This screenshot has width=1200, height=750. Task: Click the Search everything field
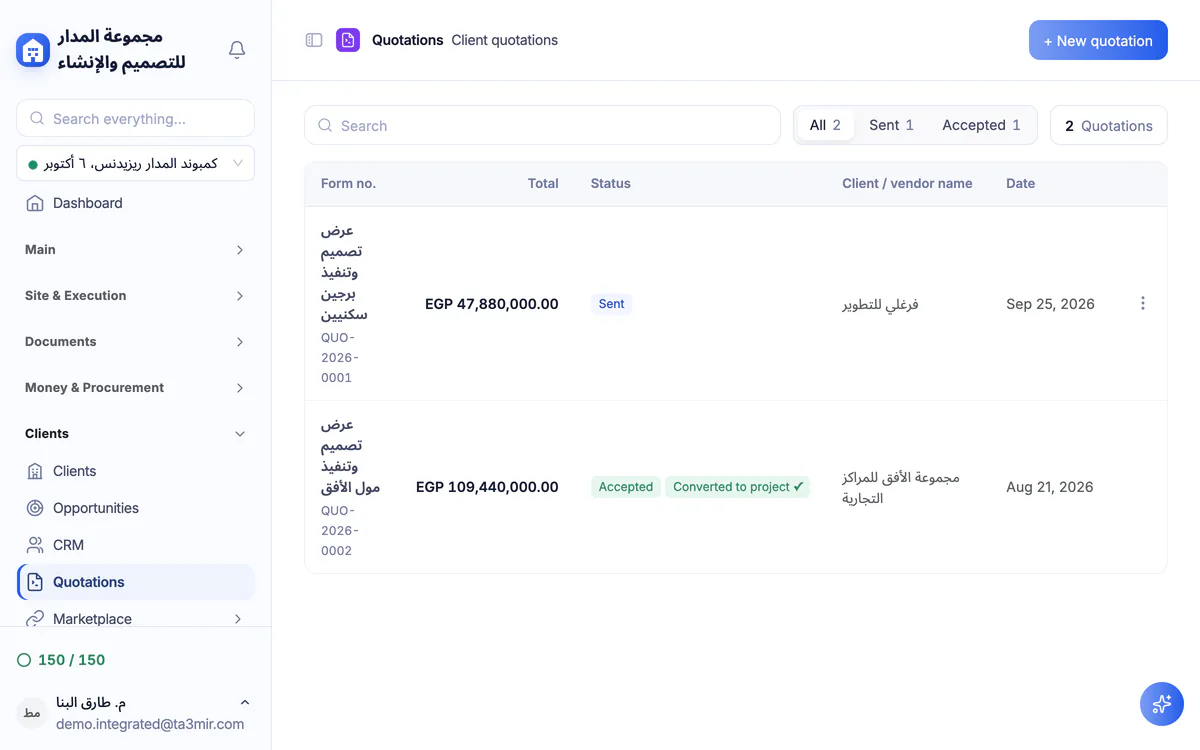tap(135, 118)
